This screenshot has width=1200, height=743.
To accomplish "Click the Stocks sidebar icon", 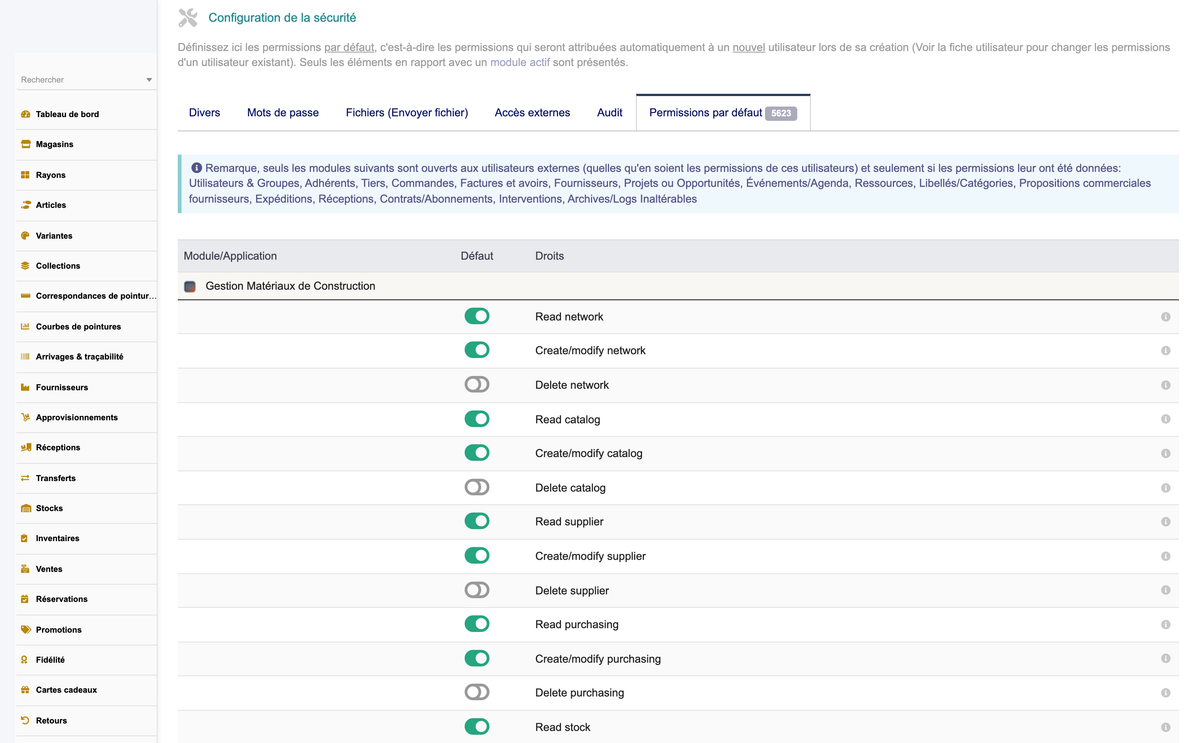I will pyautogui.click(x=25, y=508).
